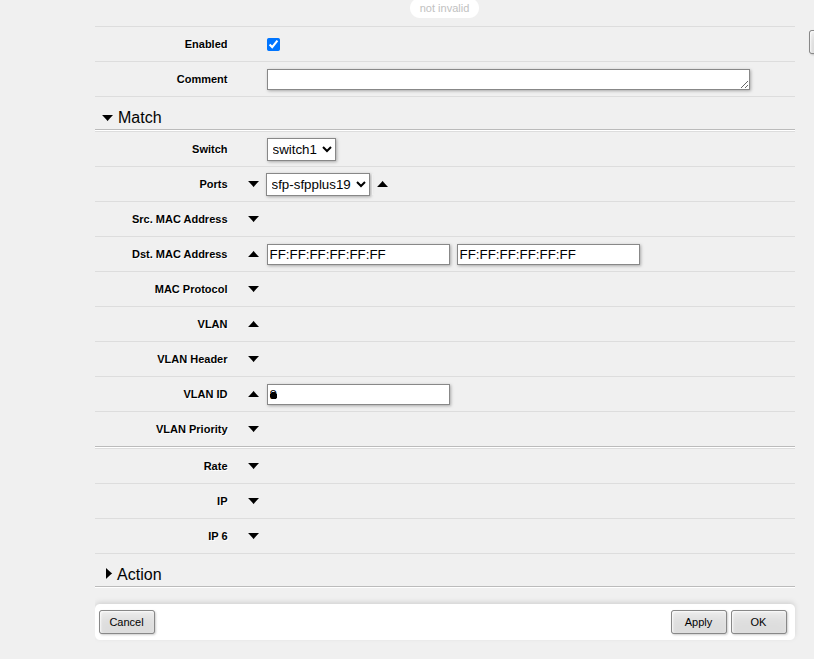The width and height of the screenshot is (814, 659).
Task: Expand the Rate field
Action: pos(253,466)
